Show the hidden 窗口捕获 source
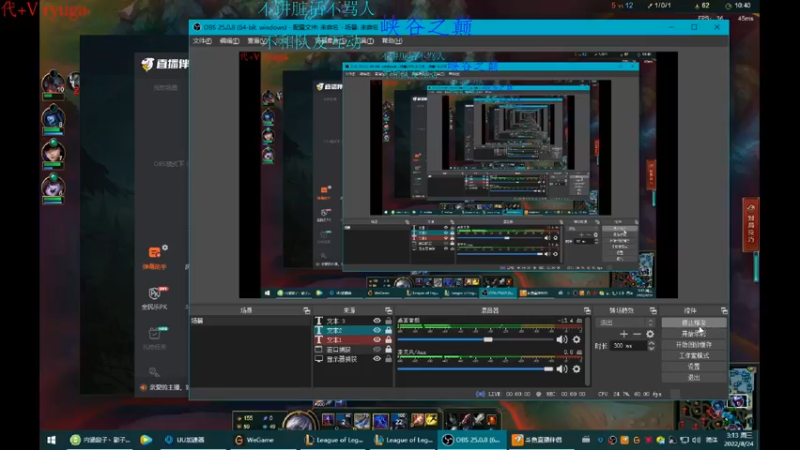 coord(377,349)
